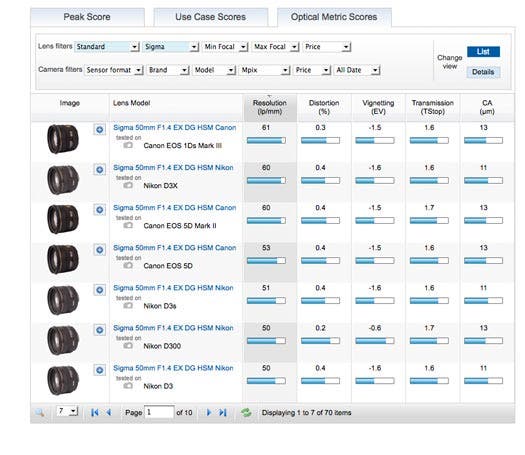
Task: Click camera icon beside Nikon D3X
Action: (128, 185)
